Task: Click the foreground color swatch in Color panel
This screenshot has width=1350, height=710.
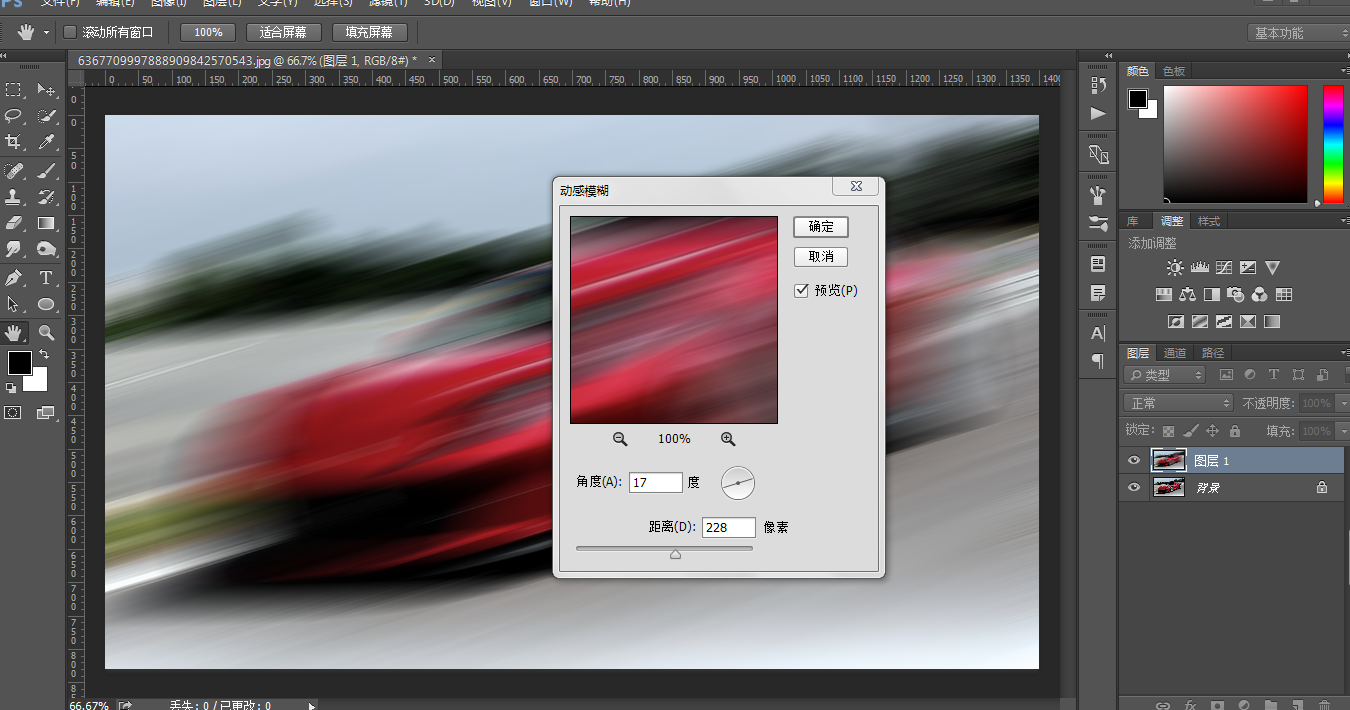Action: [x=1138, y=99]
